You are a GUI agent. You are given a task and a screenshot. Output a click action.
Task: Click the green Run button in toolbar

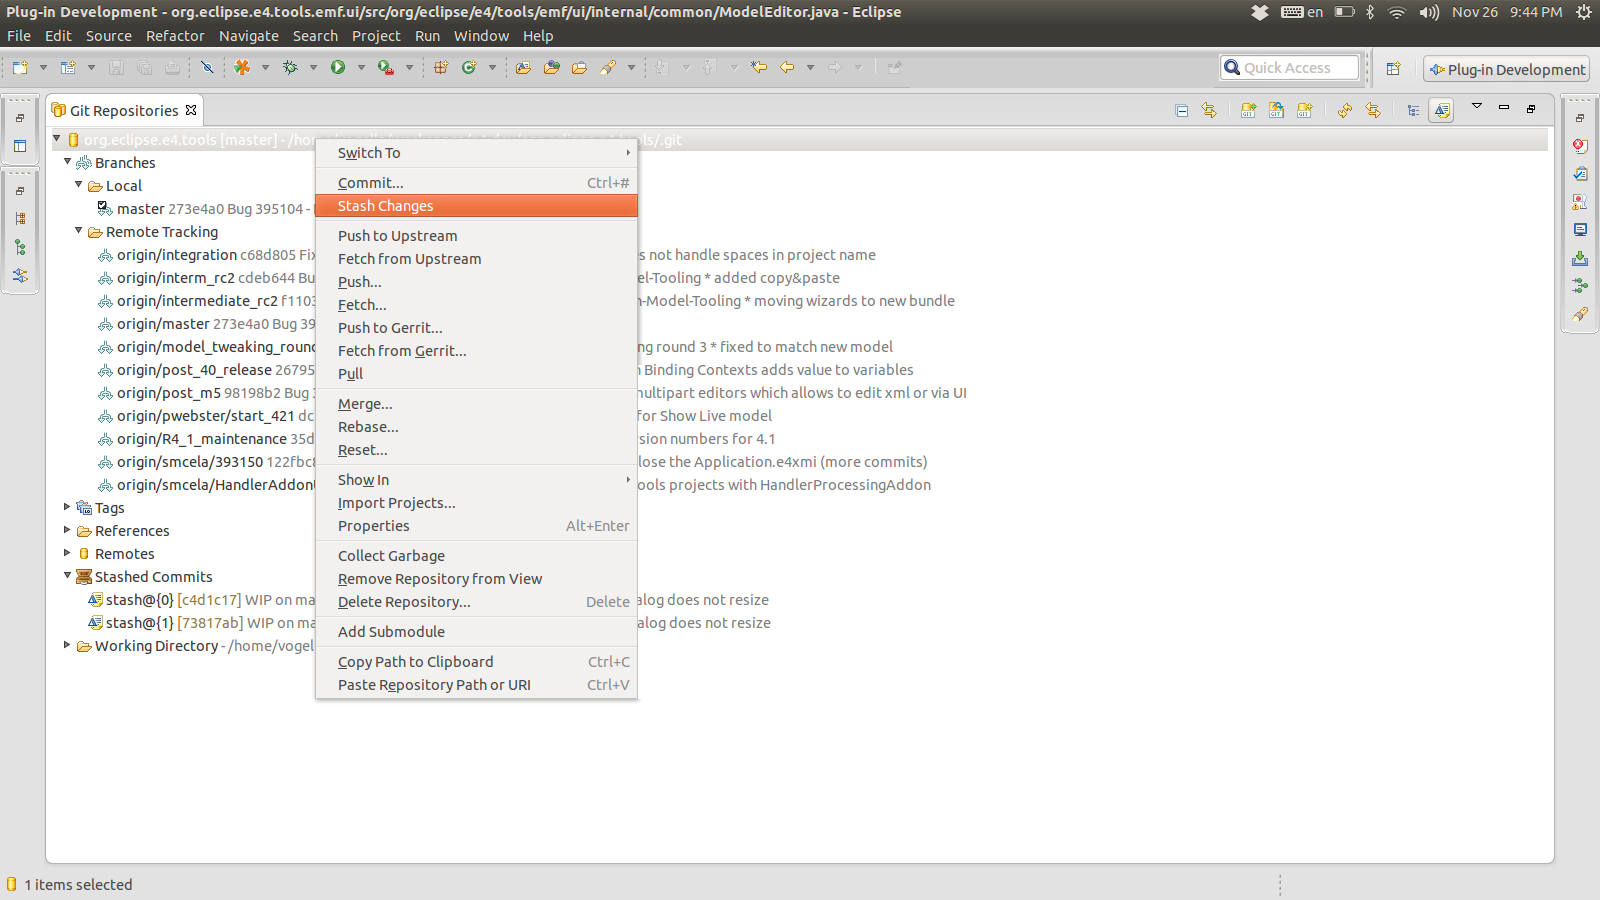[x=338, y=67]
